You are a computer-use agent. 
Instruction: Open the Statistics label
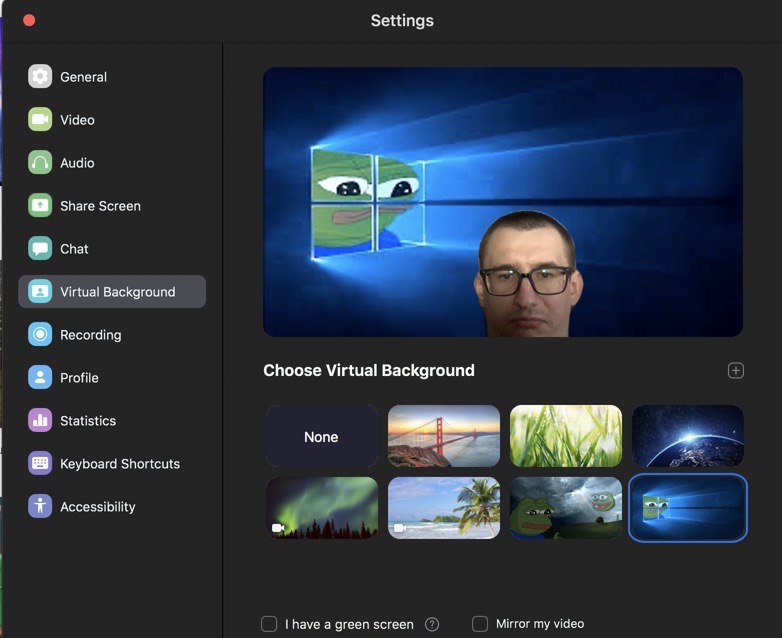[88, 421]
